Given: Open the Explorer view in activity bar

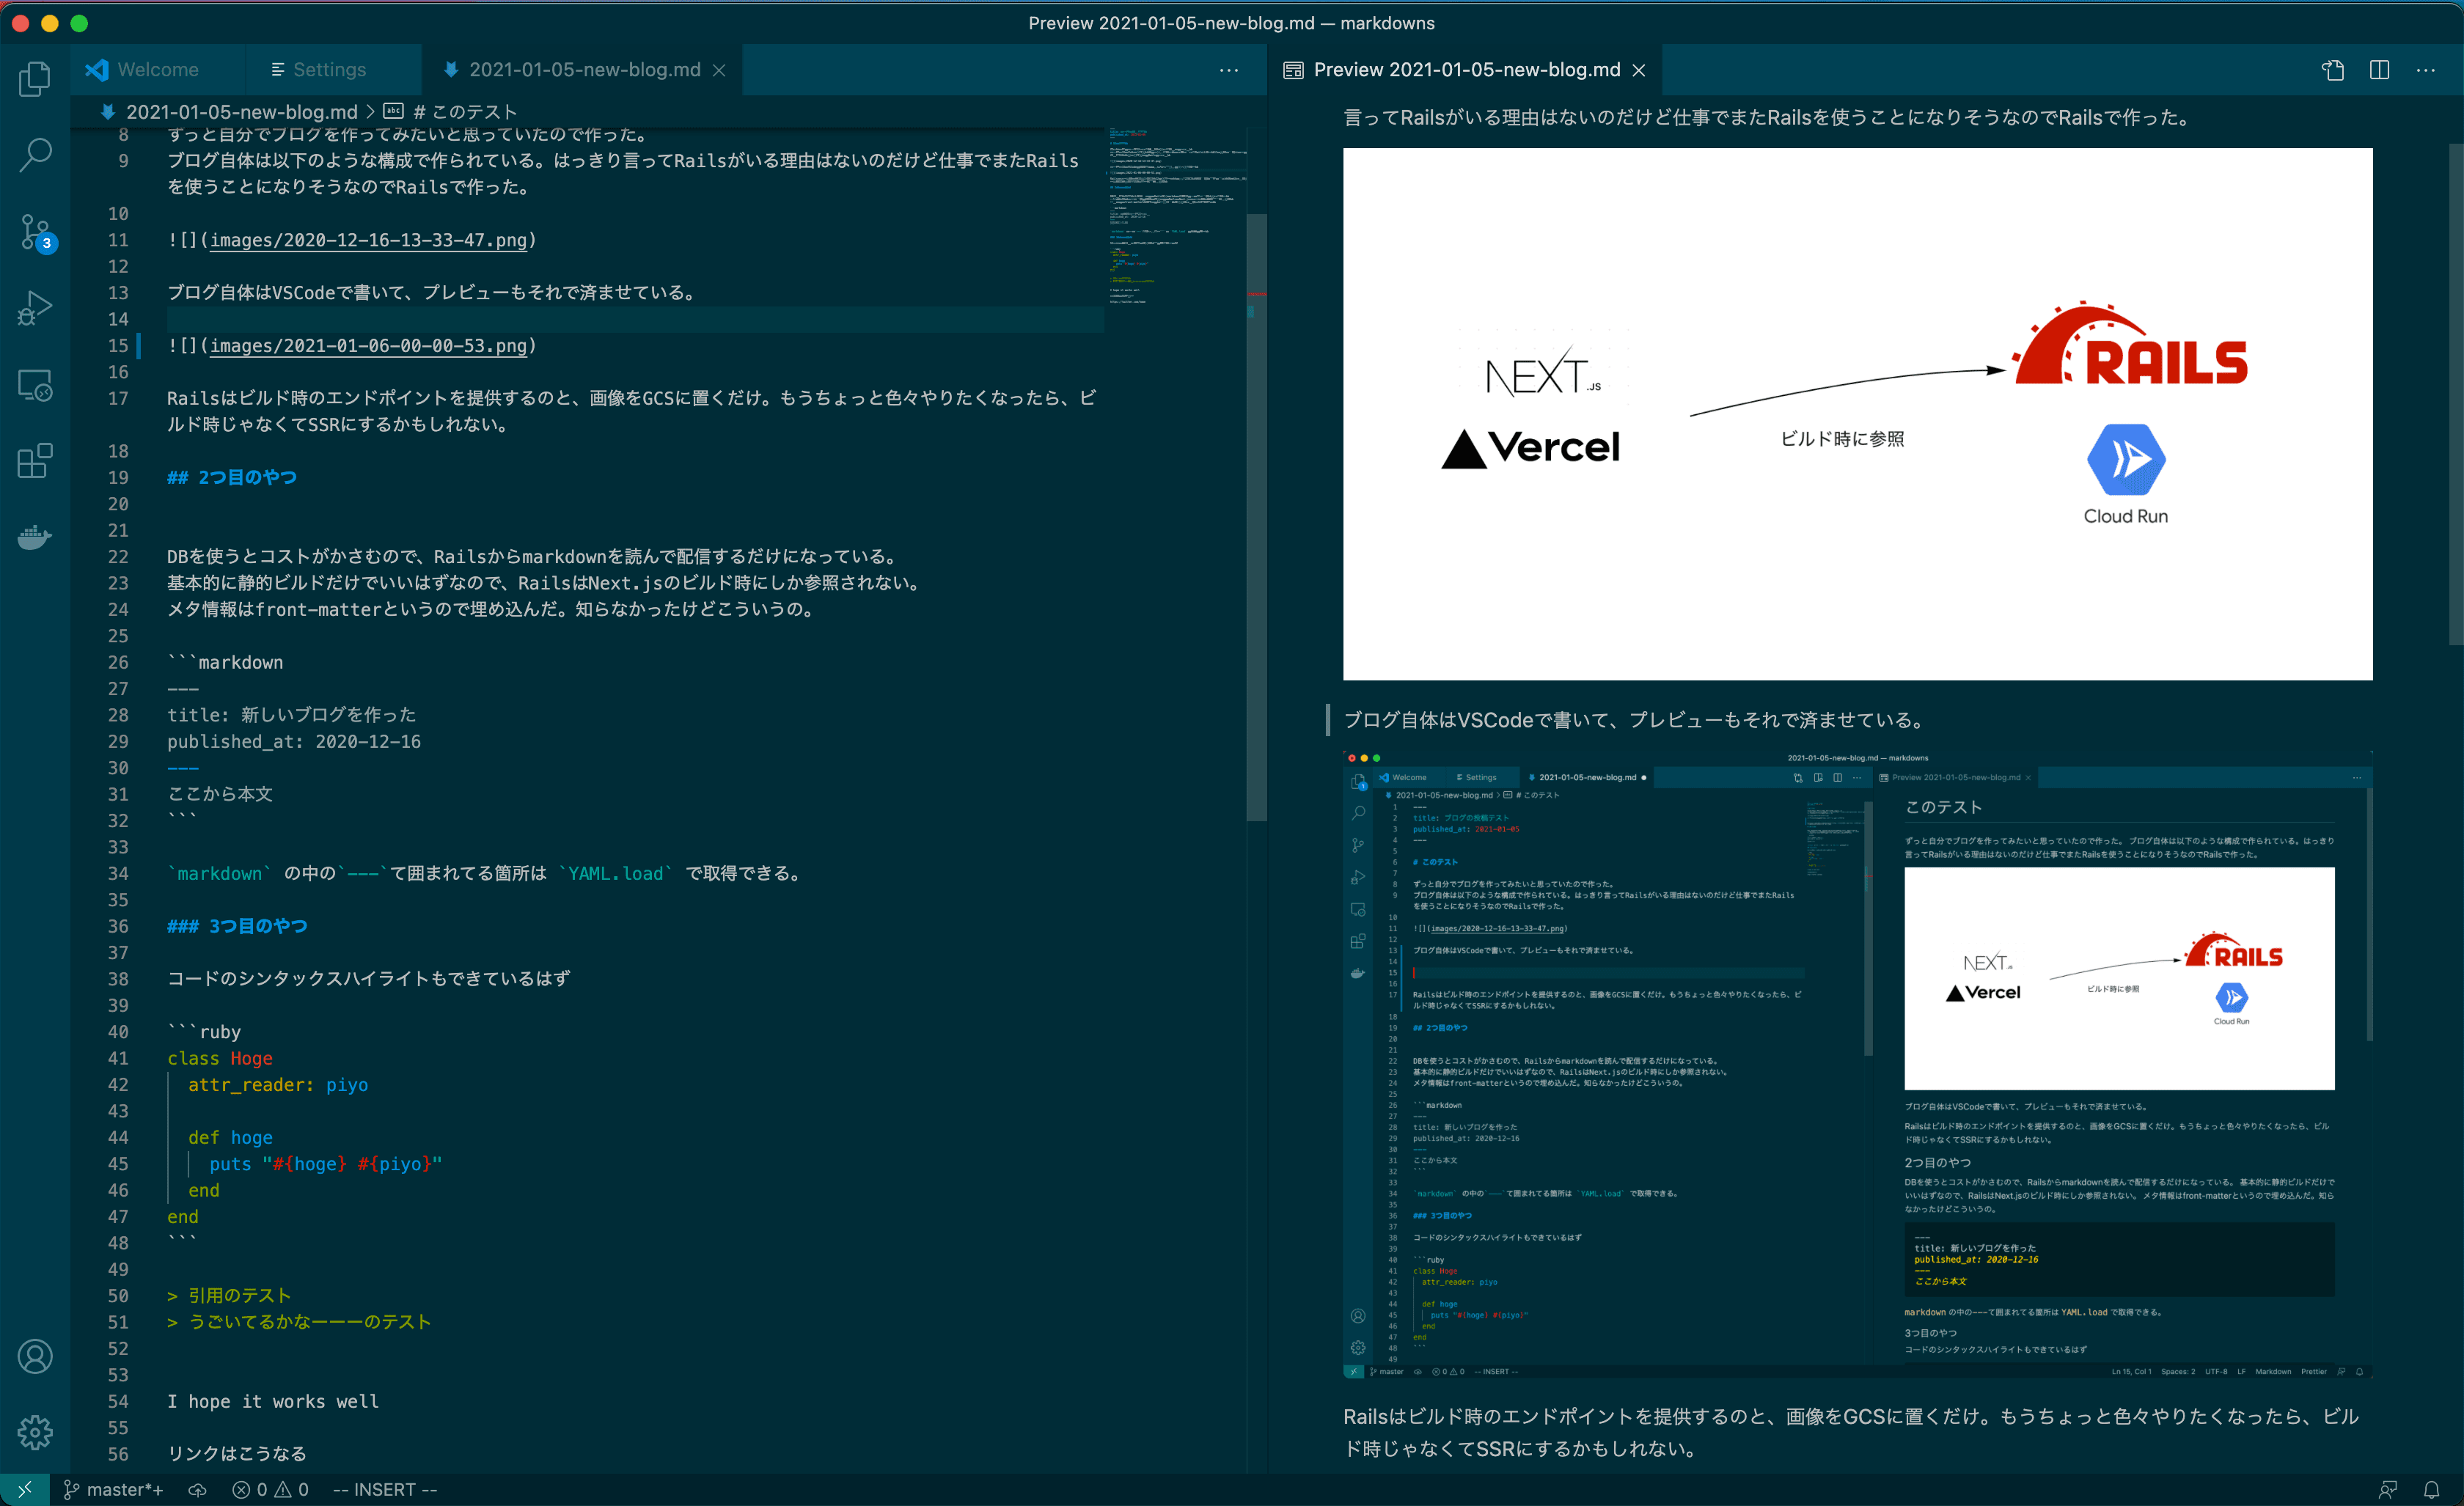Looking at the screenshot, I should point(35,79).
